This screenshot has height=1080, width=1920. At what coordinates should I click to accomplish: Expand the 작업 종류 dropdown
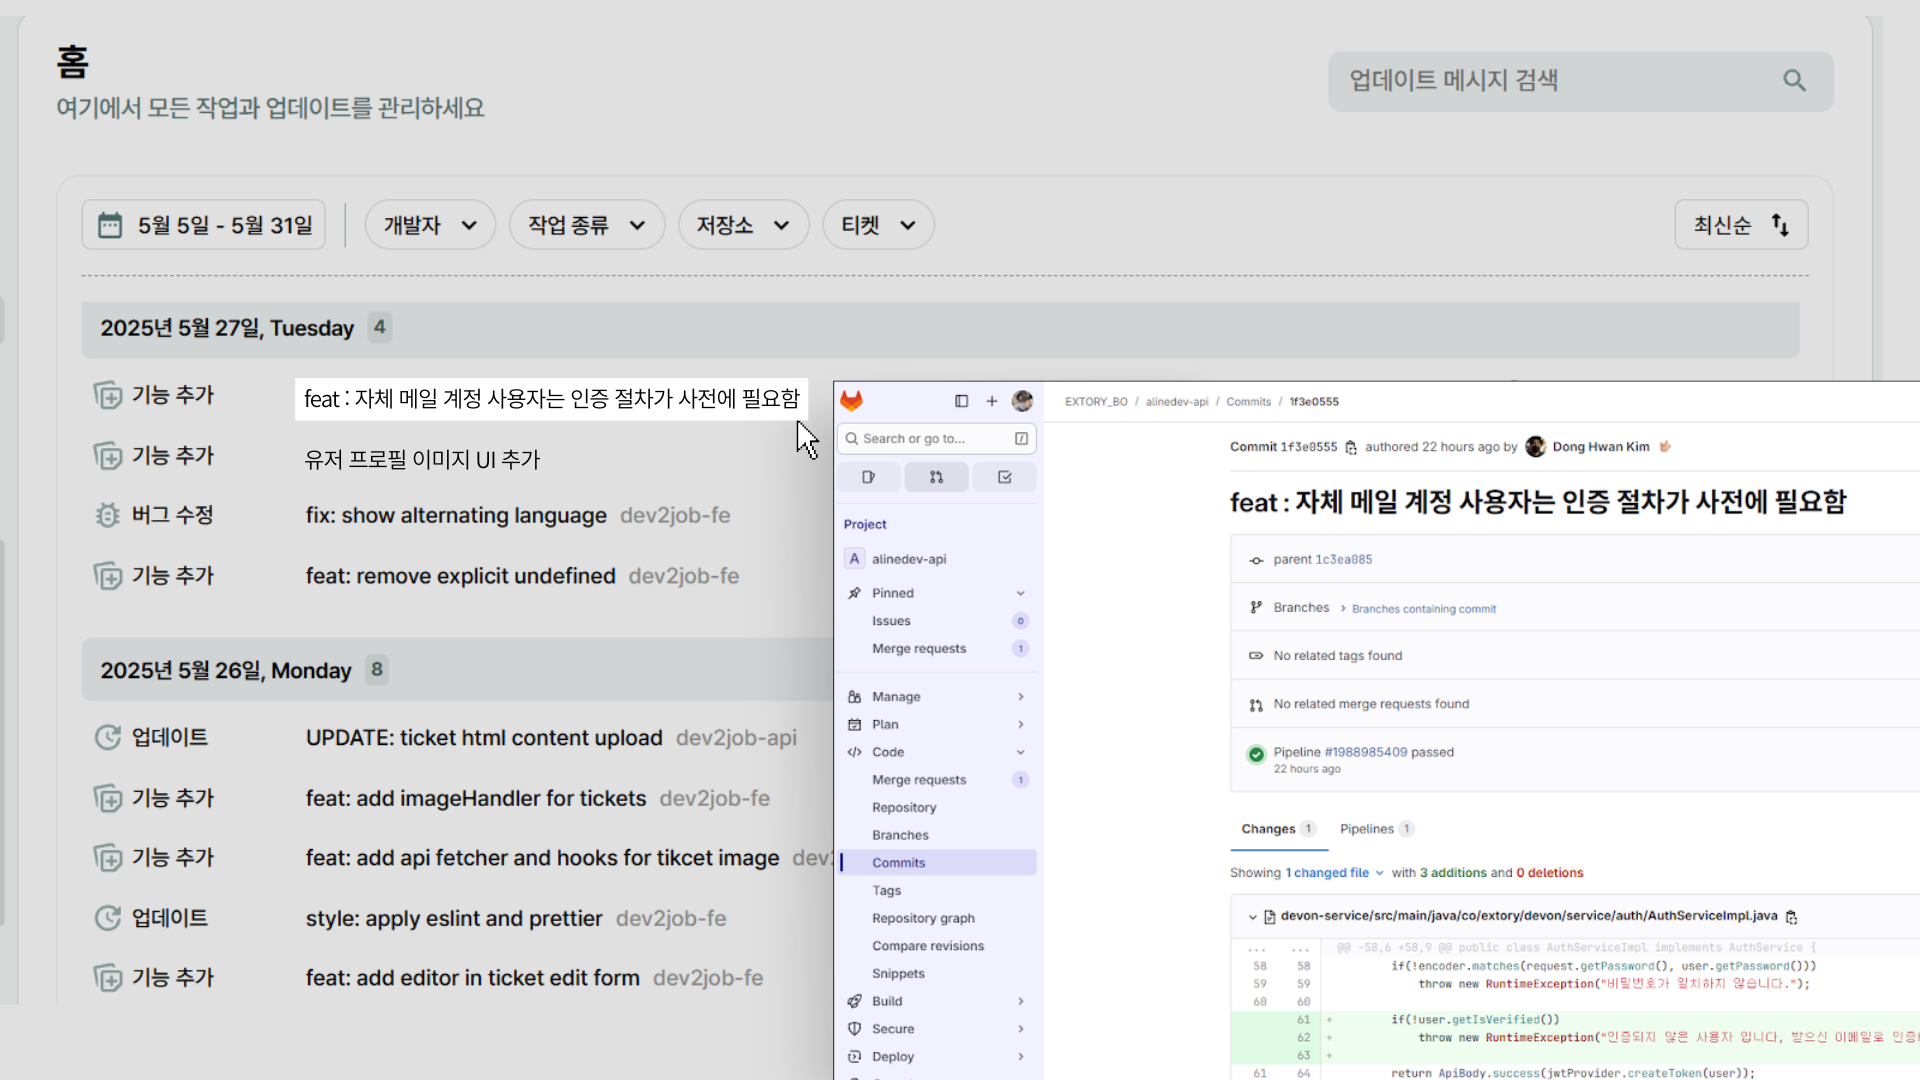pos(586,225)
